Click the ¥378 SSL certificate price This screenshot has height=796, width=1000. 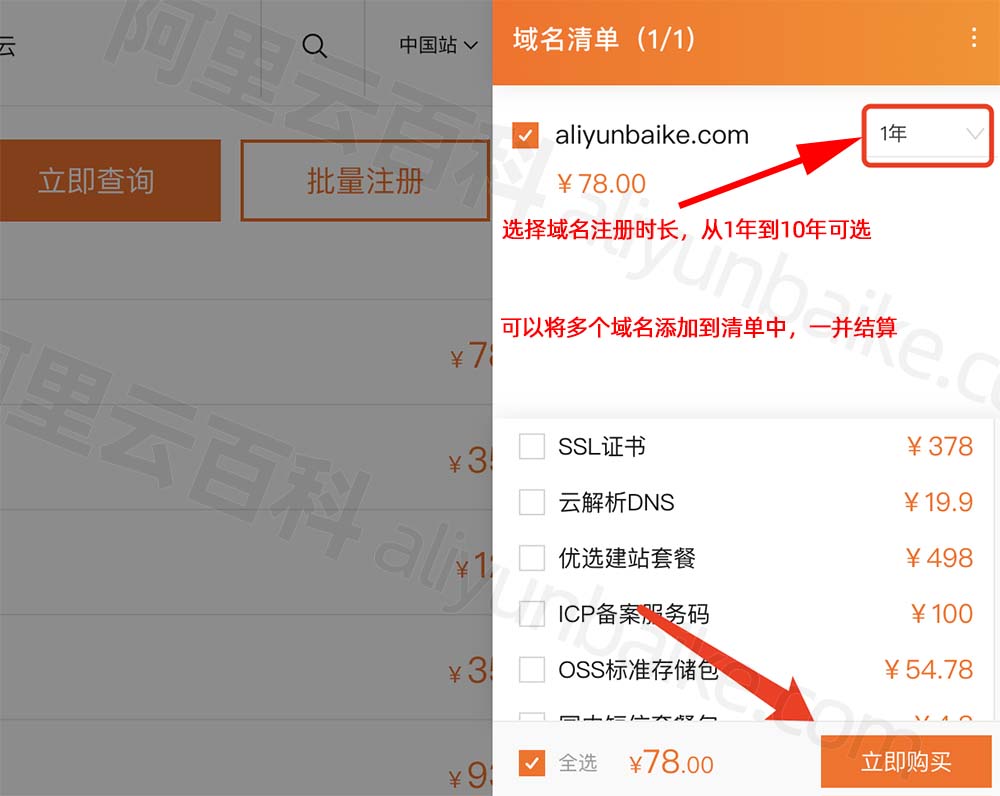(x=939, y=446)
